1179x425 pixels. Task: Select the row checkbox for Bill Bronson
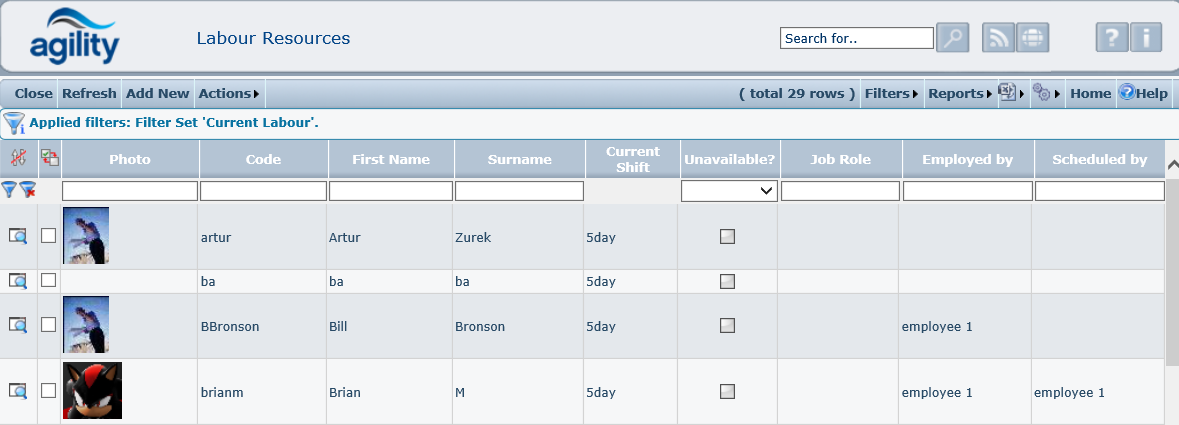tap(49, 325)
